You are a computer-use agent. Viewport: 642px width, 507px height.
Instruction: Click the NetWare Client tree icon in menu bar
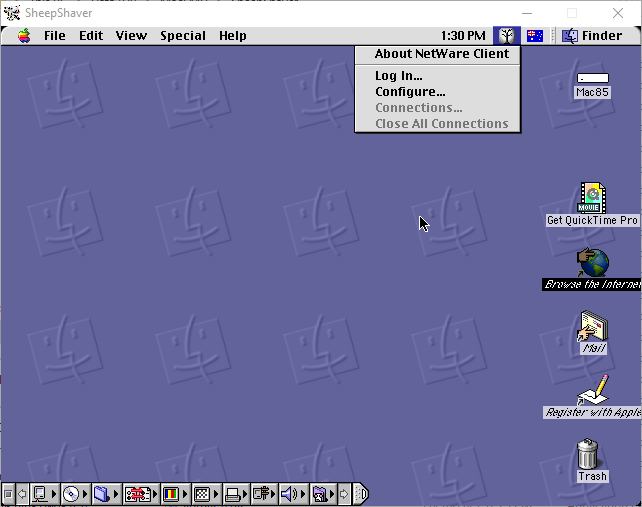pos(507,36)
